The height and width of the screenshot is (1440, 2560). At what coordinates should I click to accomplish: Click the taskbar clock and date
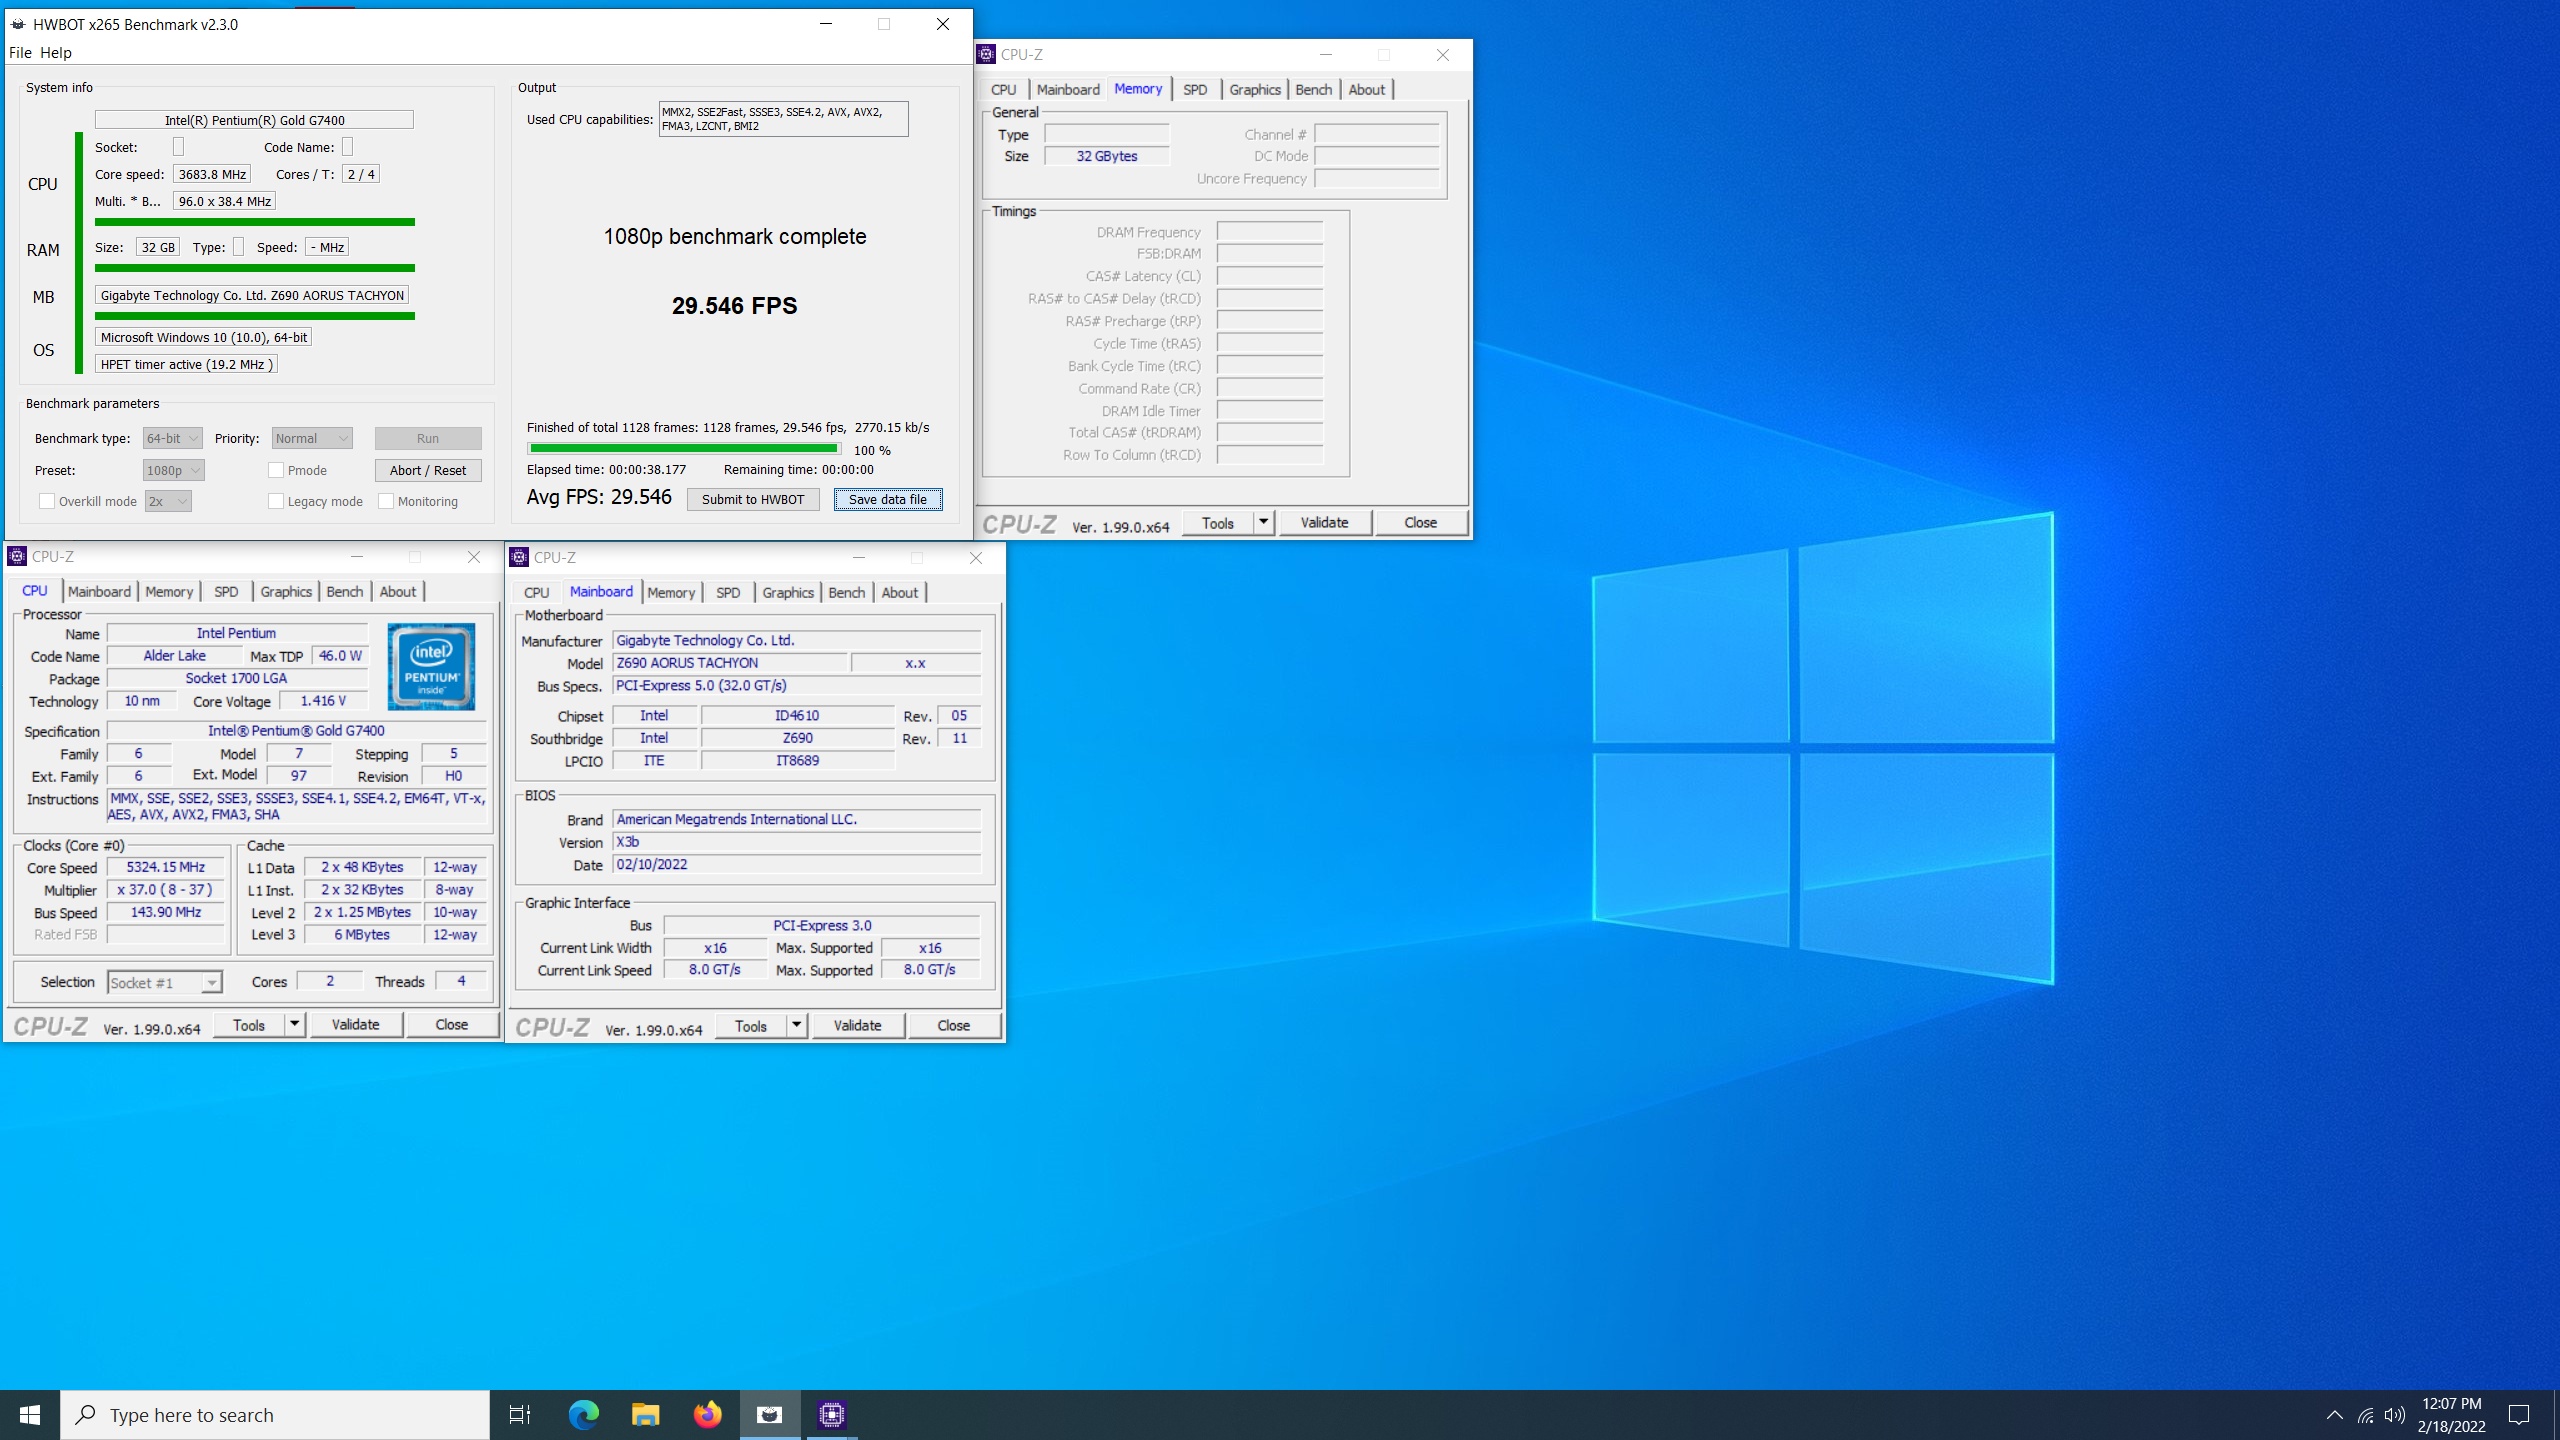click(2452, 1415)
